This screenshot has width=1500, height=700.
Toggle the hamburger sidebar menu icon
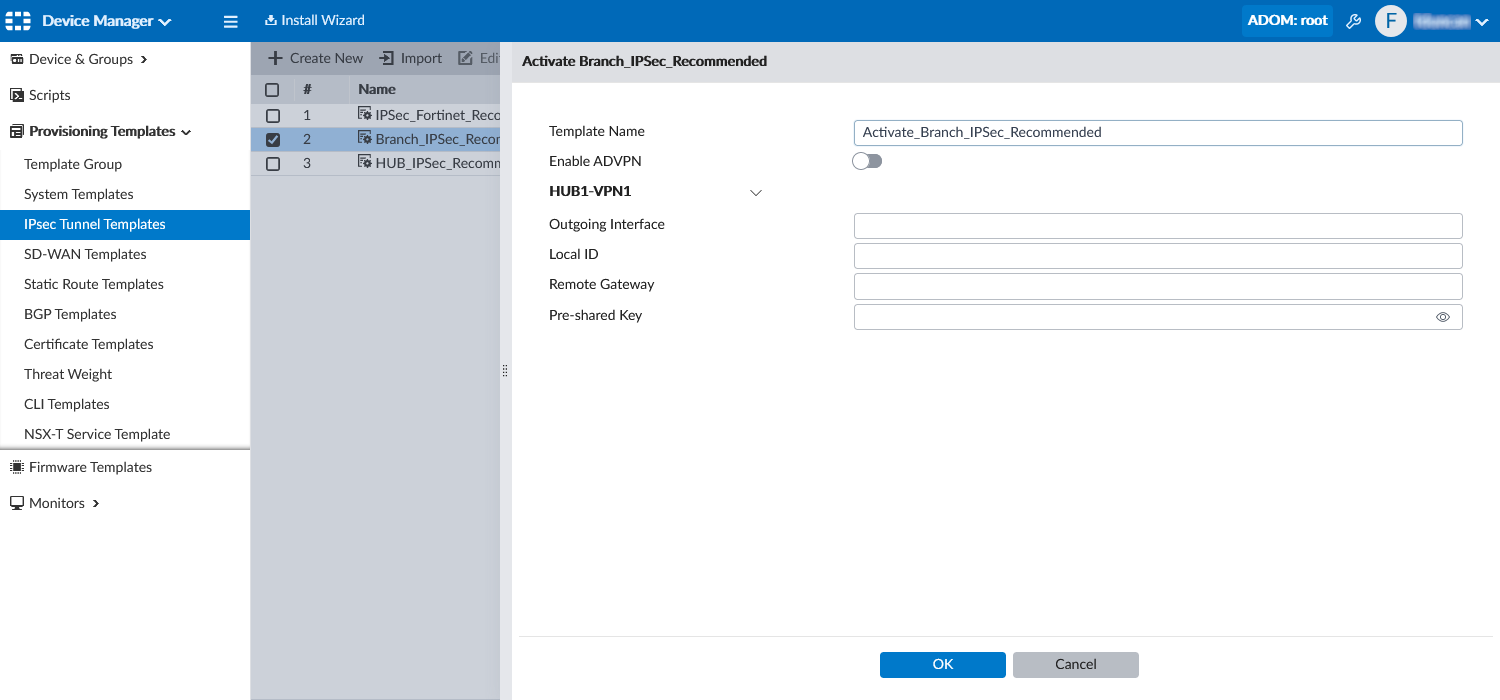(x=230, y=21)
